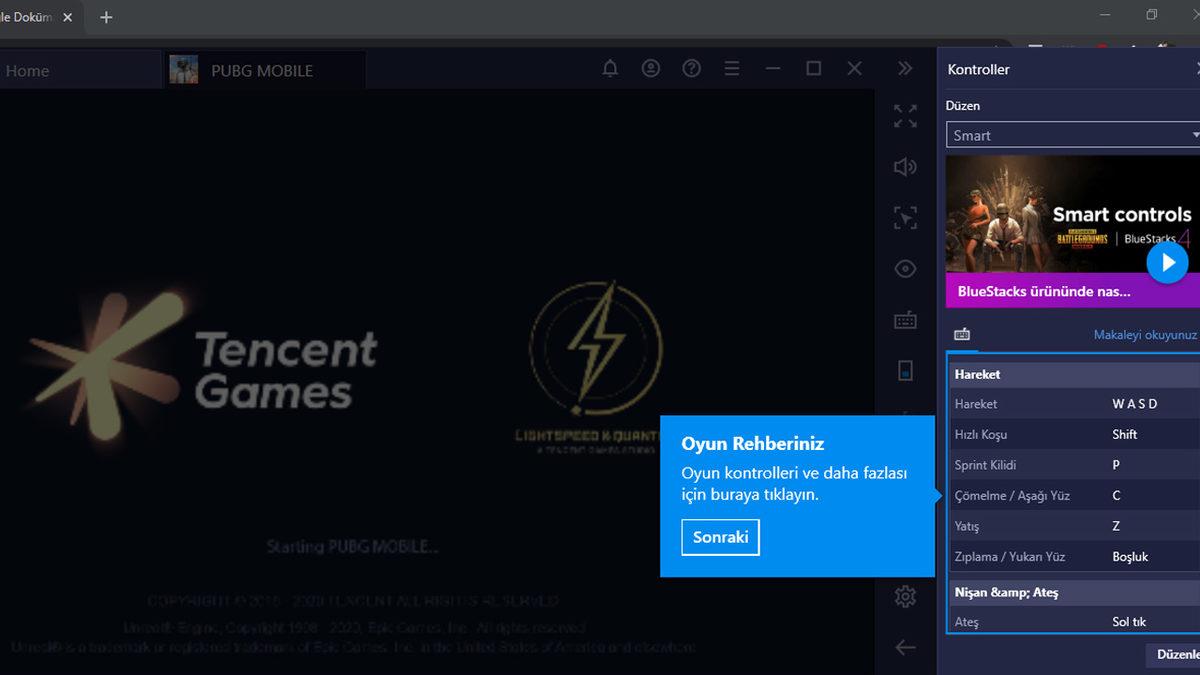1200x675 pixels.
Task: Open BlueStacks notifications from the bell icon
Action: 610,68
